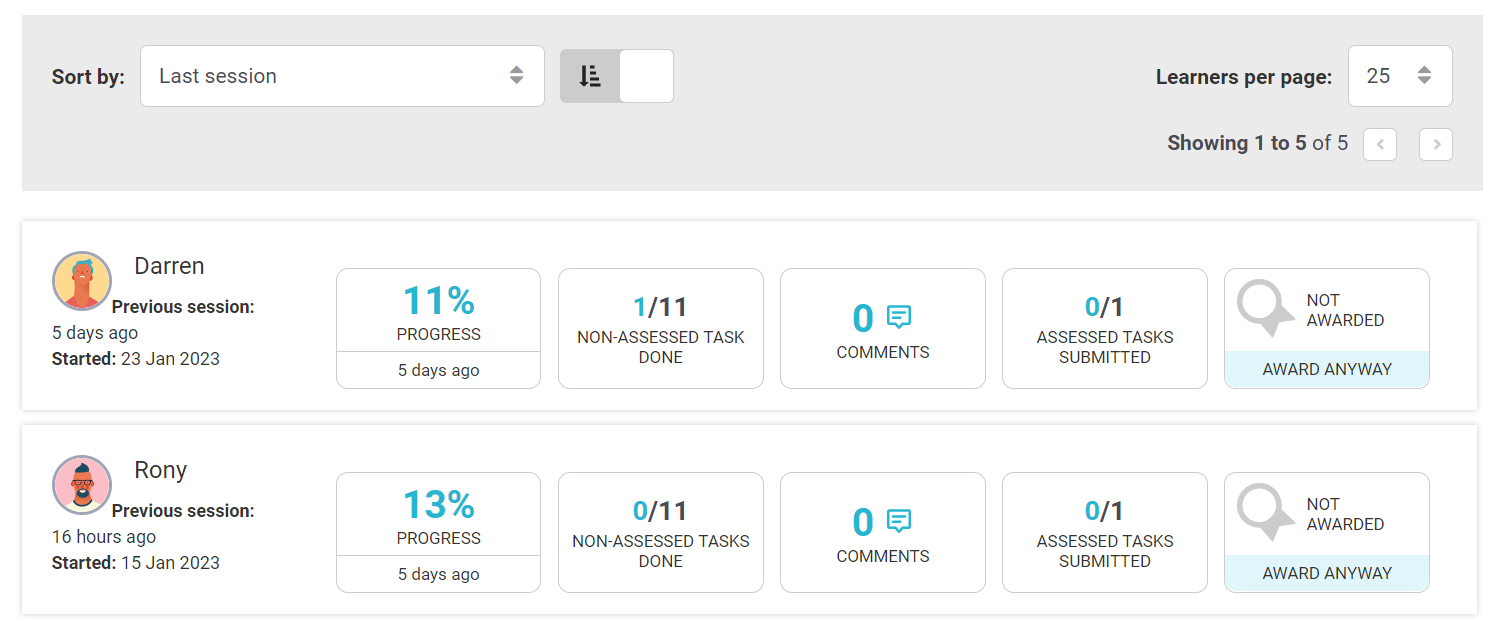Click the previous page arrow icon
The width and height of the screenshot is (1488, 622).
coord(1379,144)
